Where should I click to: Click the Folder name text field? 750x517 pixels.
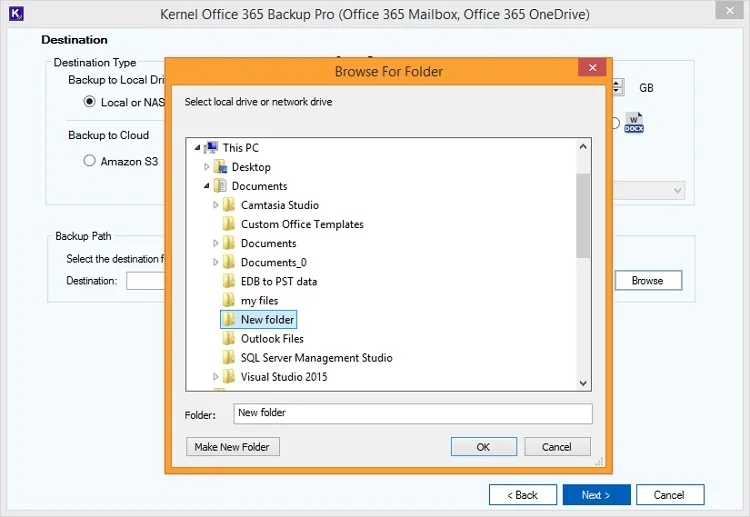tap(413, 413)
